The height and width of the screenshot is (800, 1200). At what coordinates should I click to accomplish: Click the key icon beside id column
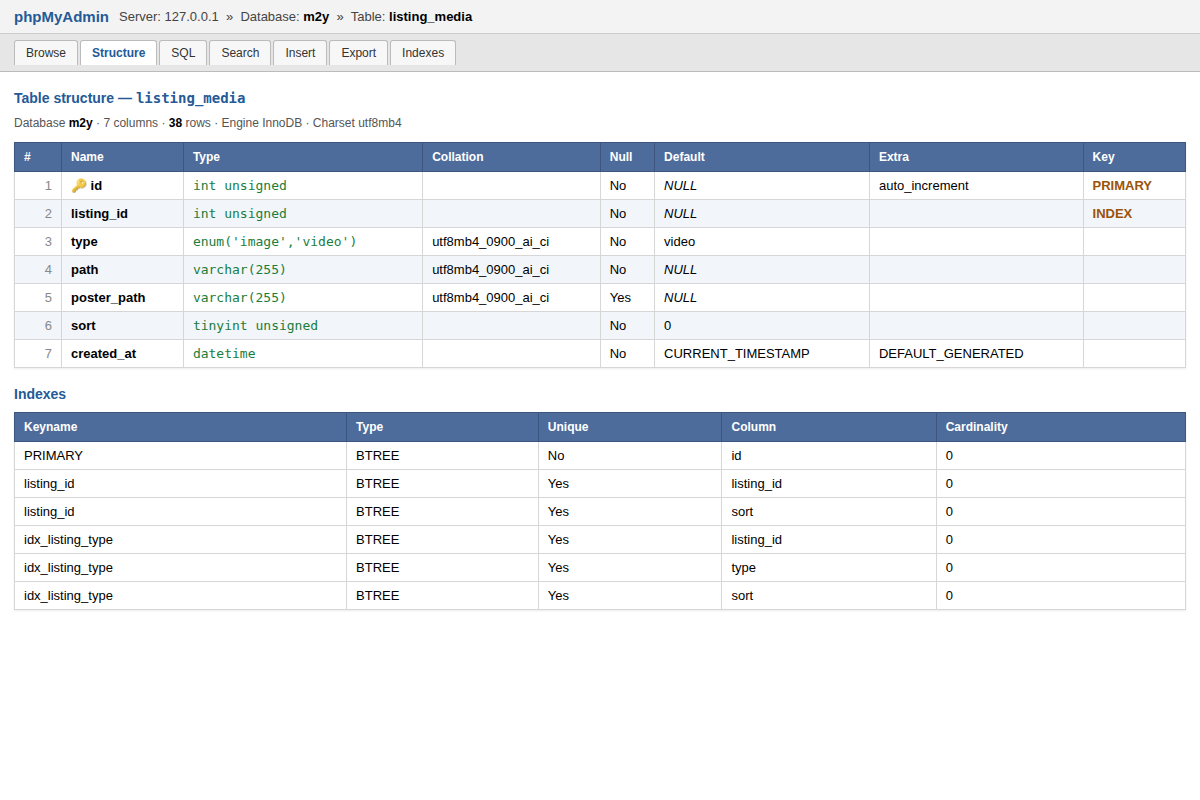pos(79,186)
